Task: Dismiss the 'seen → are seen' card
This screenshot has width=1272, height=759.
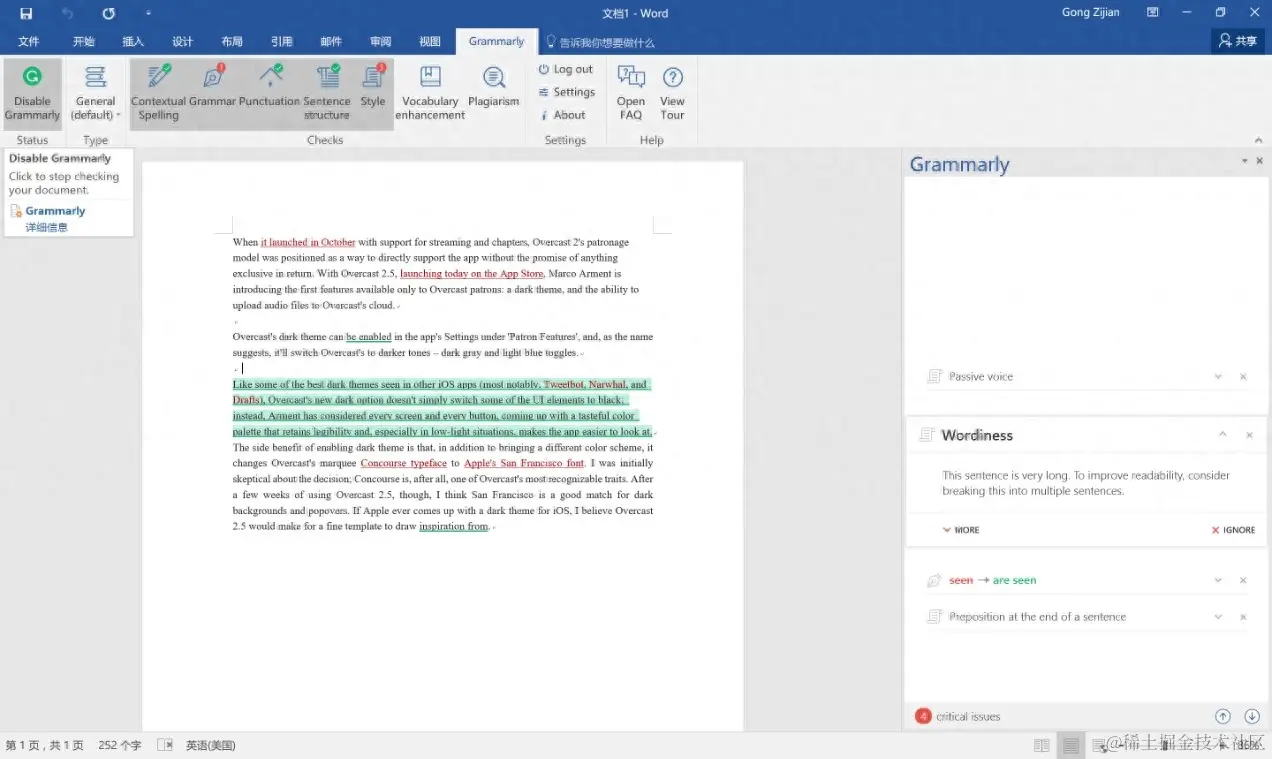Action: [x=1243, y=580]
